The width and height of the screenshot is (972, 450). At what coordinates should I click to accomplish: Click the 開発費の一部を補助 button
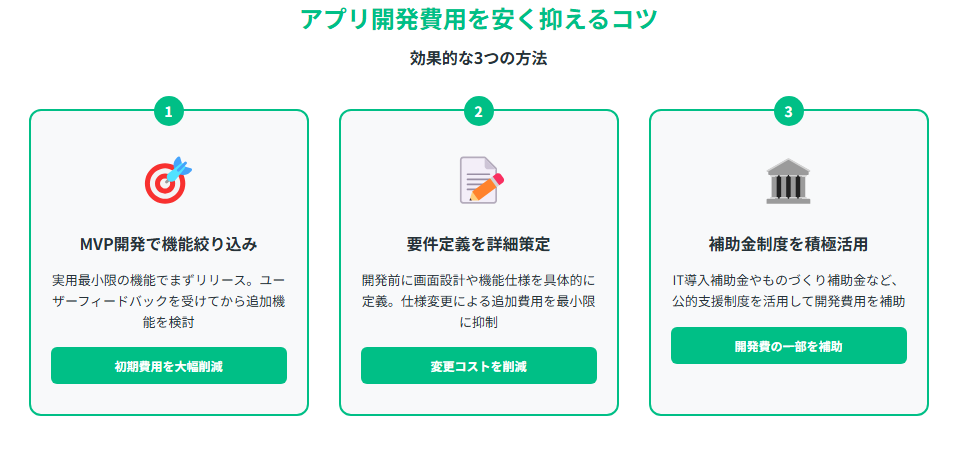789,346
